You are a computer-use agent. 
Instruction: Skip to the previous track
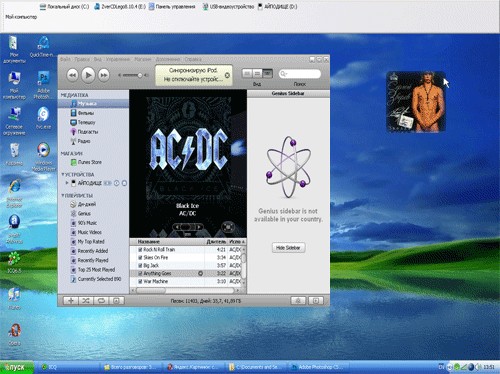click(x=72, y=75)
